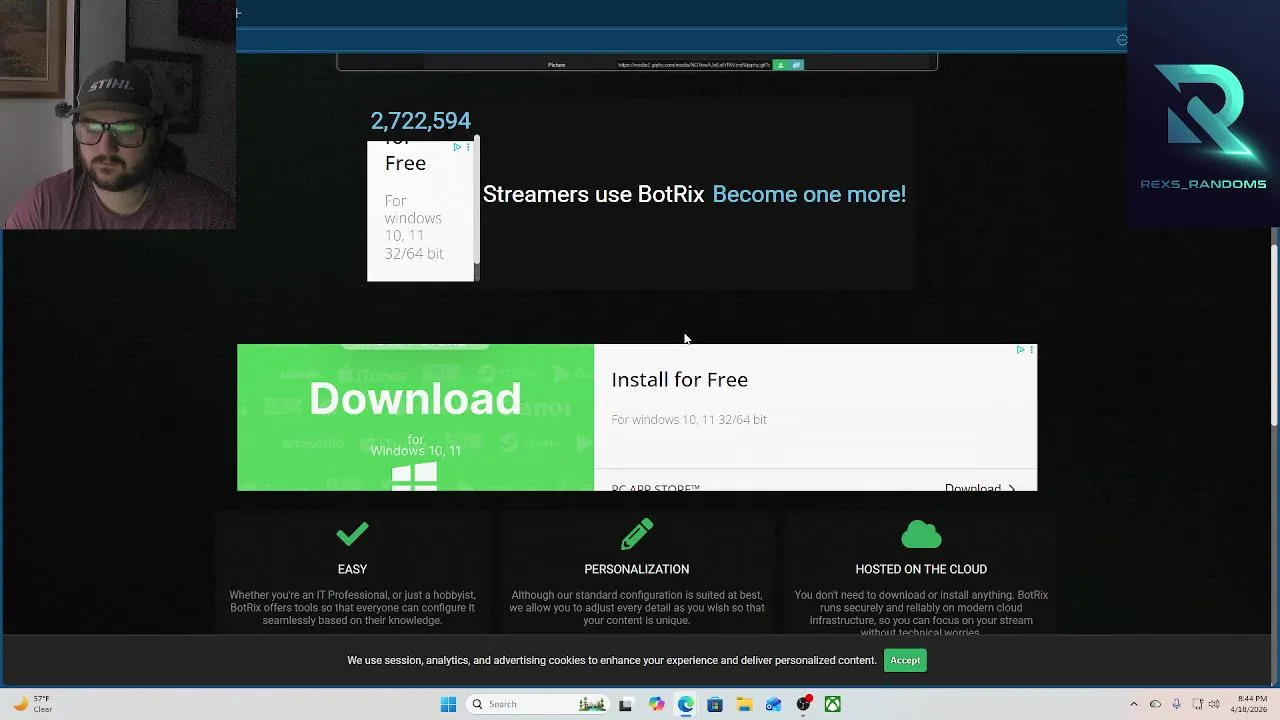
Task: Click the PERSONALIZATION heading
Action: (x=637, y=569)
